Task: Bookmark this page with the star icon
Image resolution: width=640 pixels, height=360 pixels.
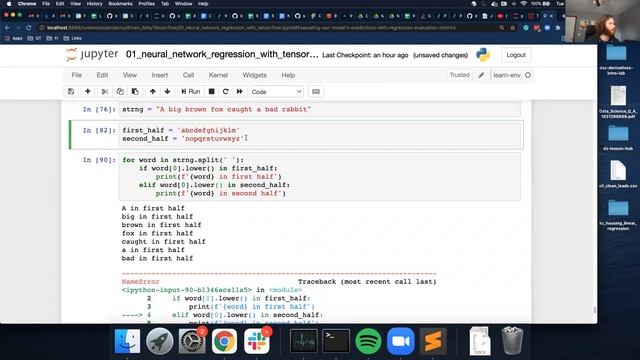Action: [513, 28]
